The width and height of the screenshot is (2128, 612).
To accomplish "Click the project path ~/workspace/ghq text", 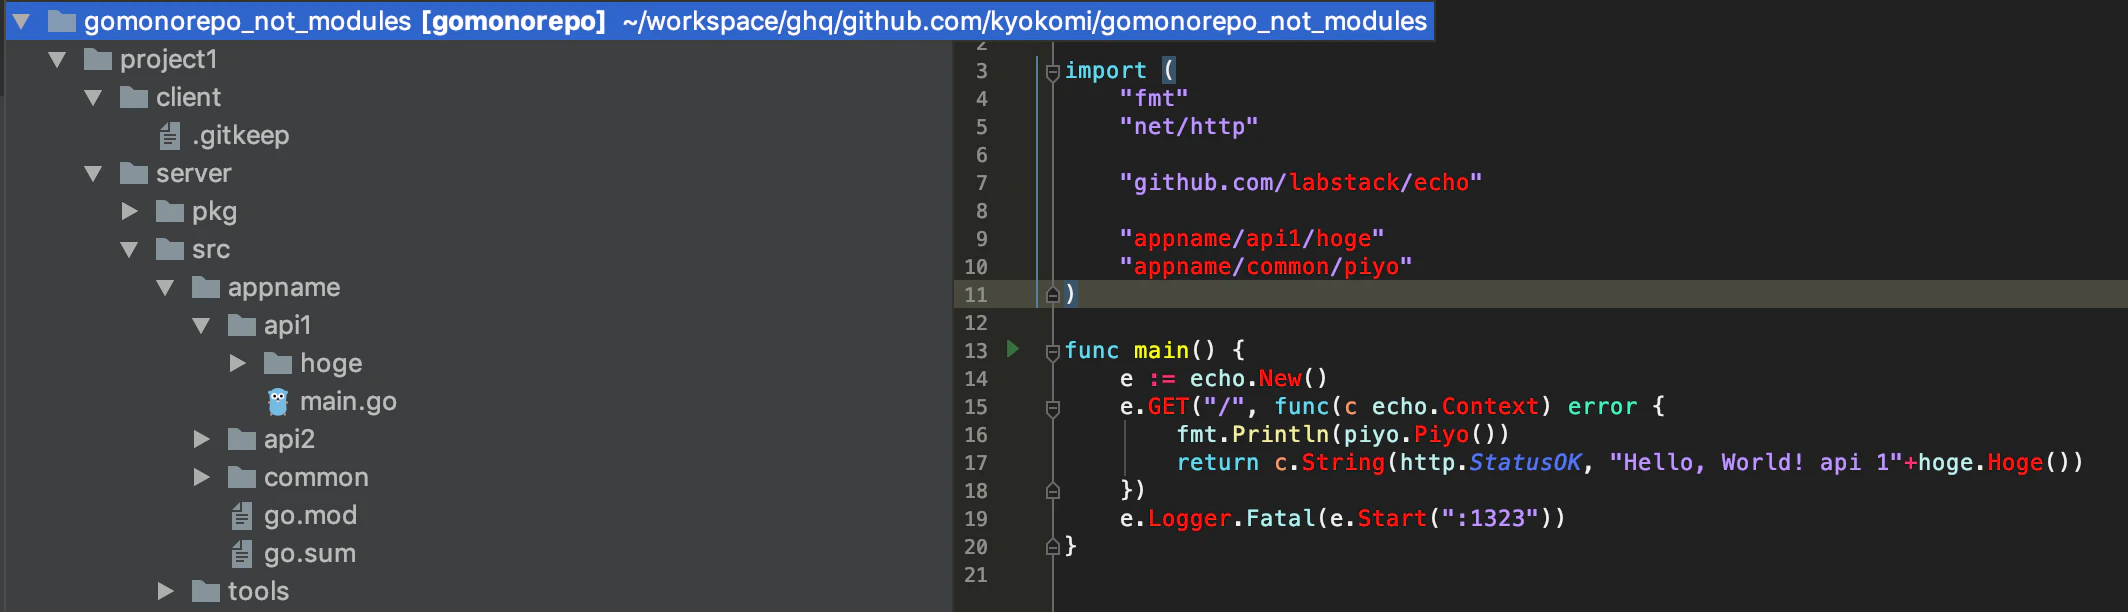I will [1024, 21].
